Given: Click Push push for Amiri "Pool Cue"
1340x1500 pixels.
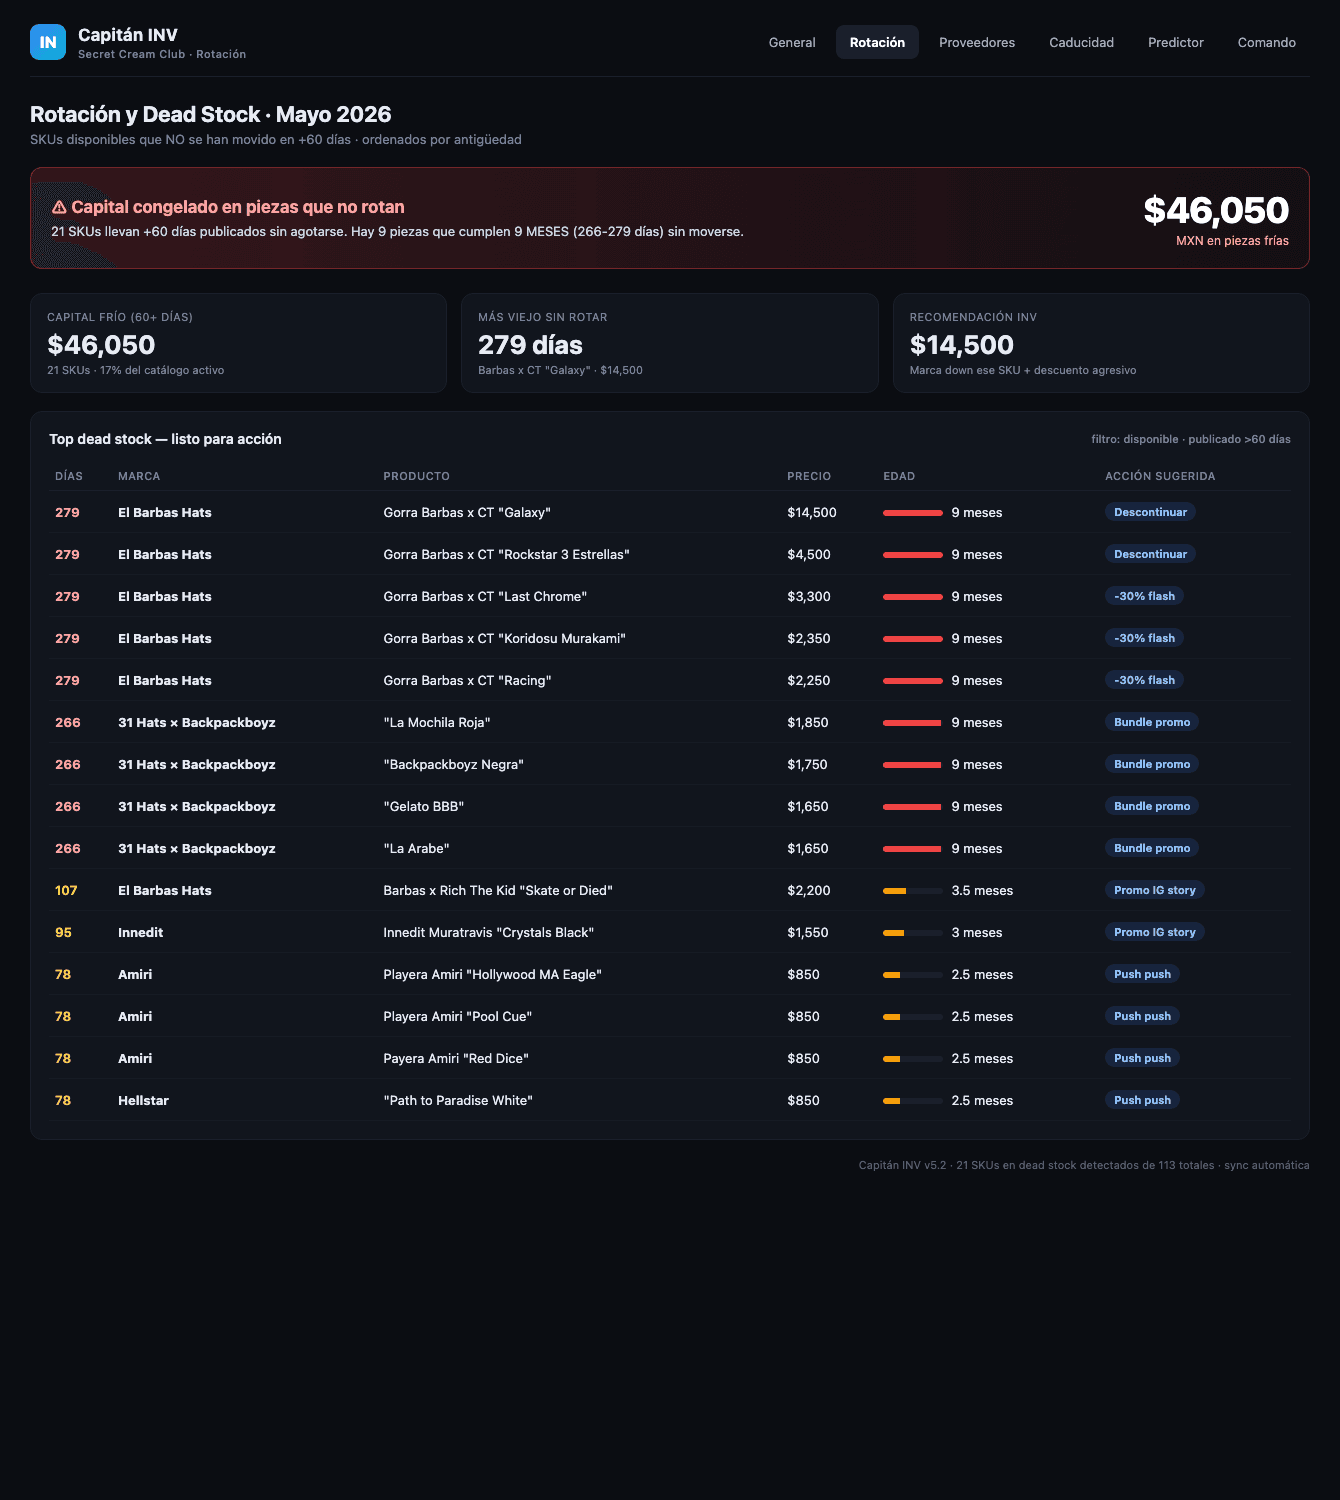Looking at the screenshot, I should [1142, 1016].
